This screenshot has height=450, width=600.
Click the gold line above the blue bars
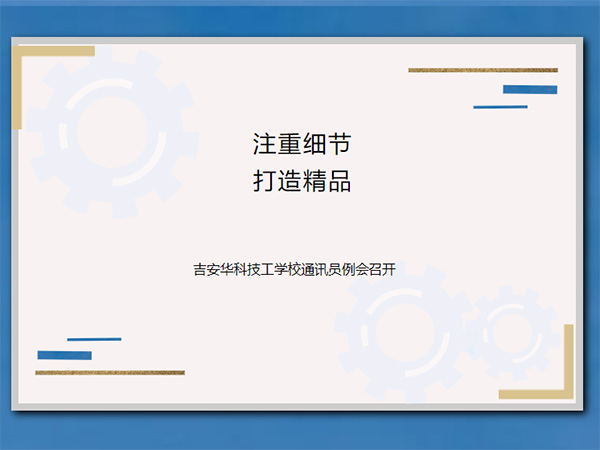(483, 70)
